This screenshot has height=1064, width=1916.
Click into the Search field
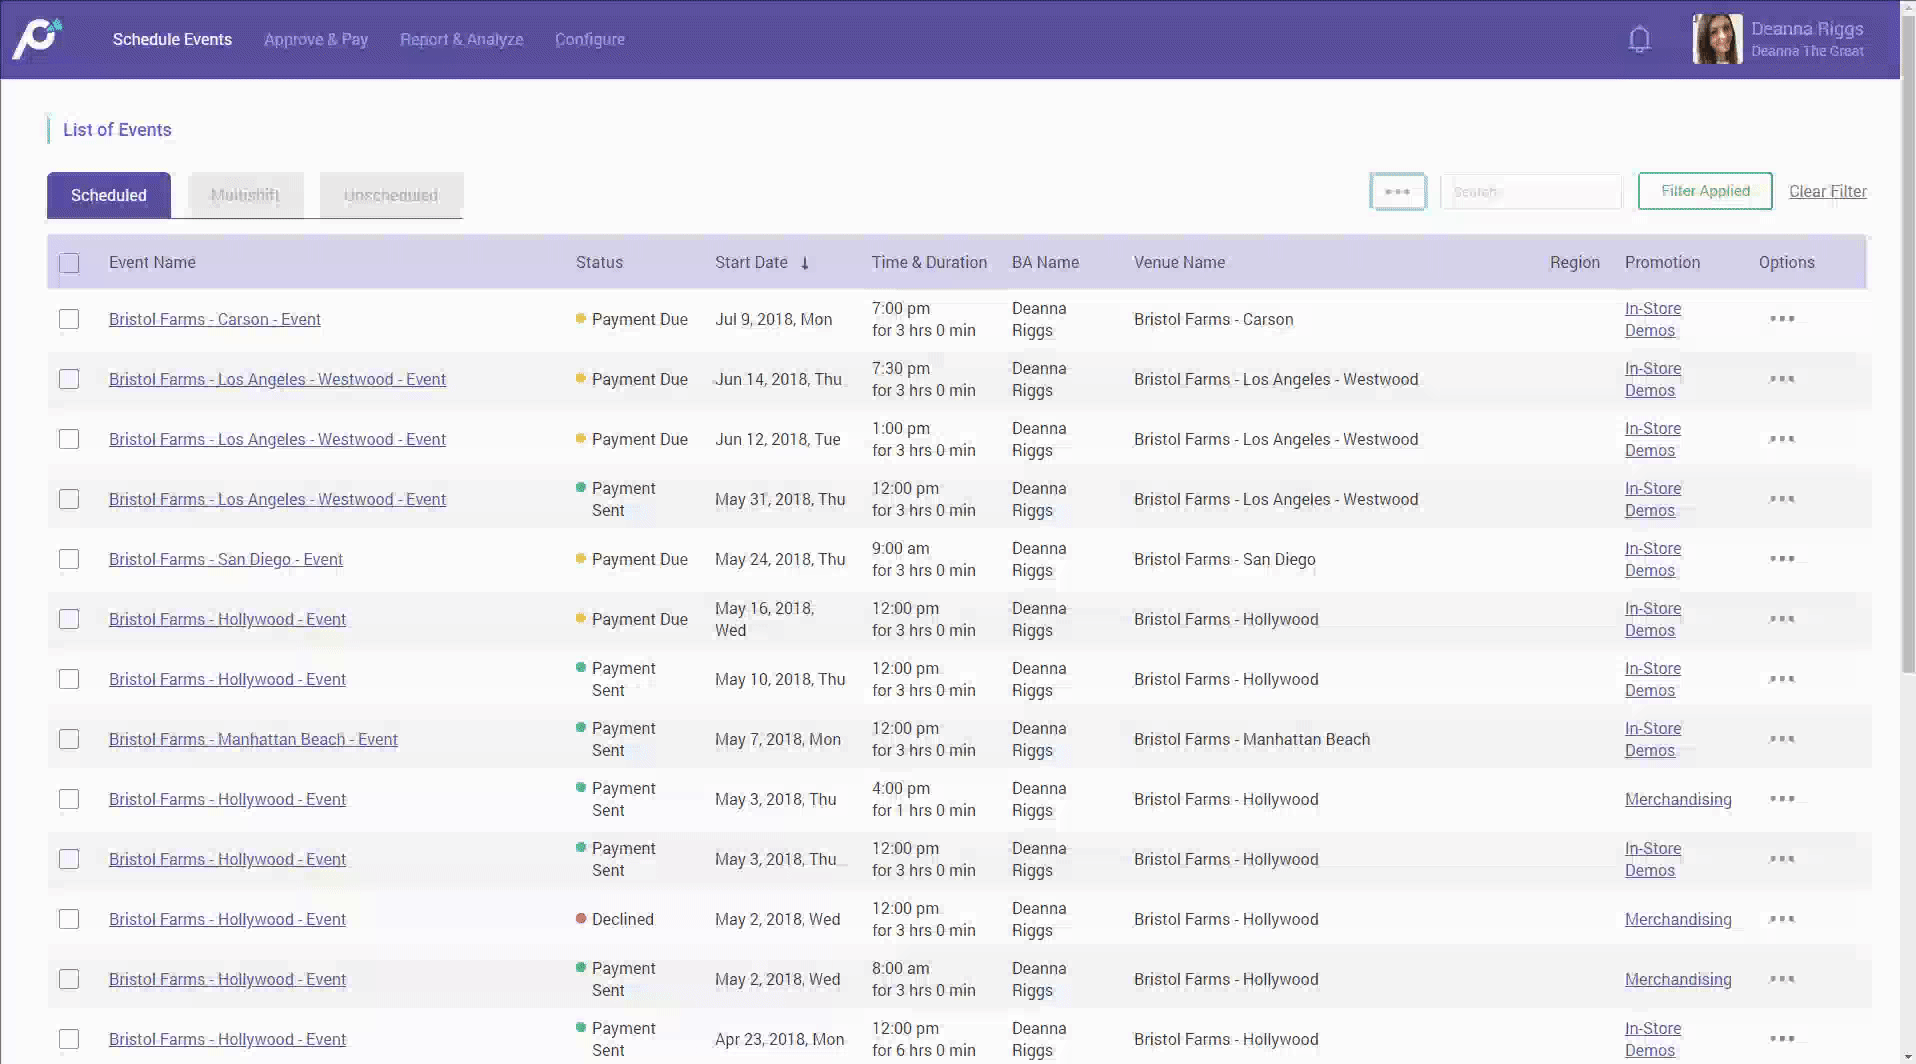(1530, 191)
